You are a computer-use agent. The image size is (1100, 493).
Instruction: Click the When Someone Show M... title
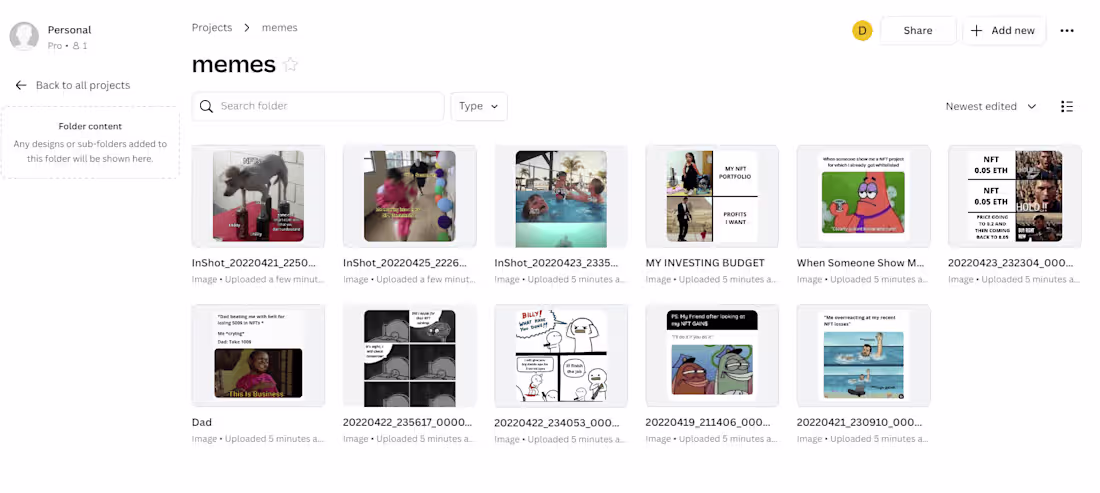pyautogui.click(x=861, y=264)
